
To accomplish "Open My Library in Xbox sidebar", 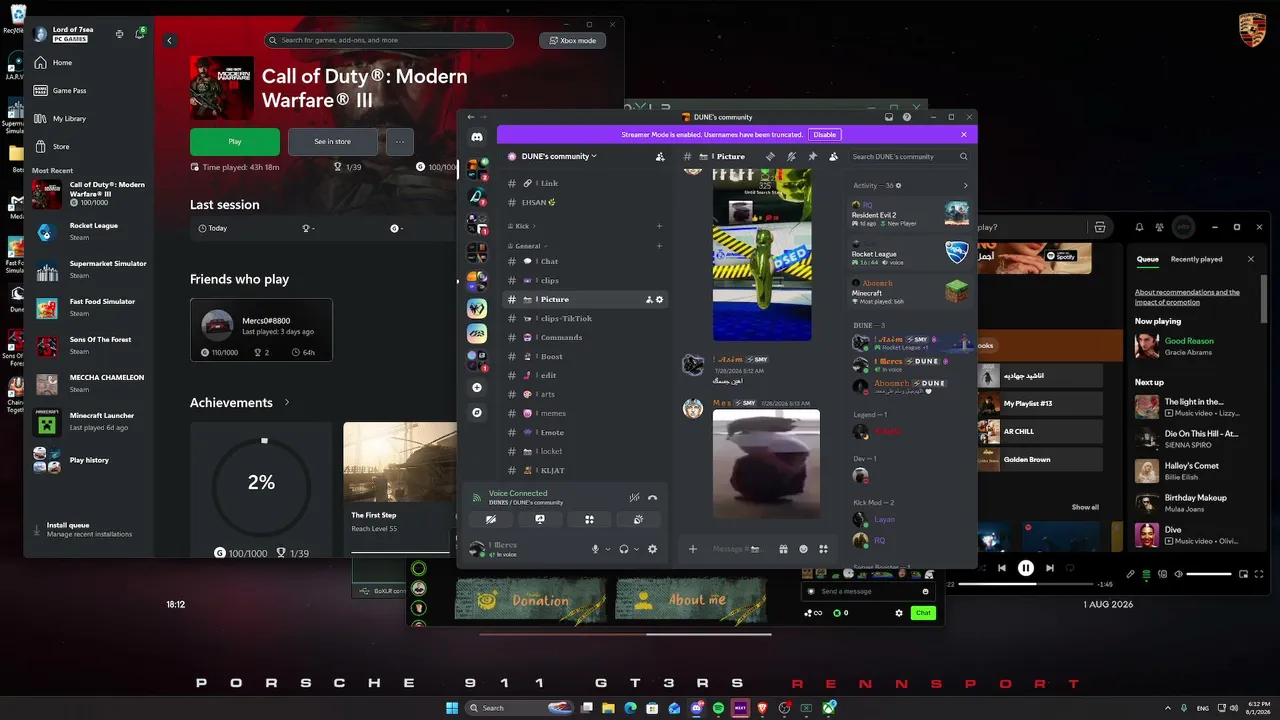I will pyautogui.click(x=90, y=119).
